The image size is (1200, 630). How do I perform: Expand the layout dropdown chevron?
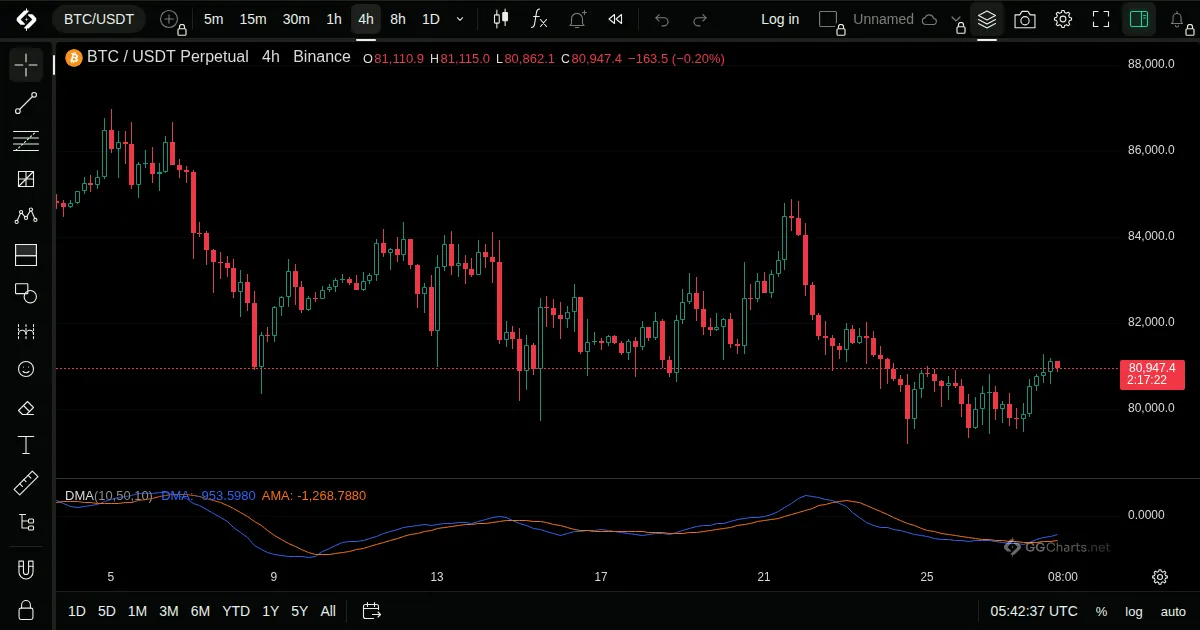(957, 19)
